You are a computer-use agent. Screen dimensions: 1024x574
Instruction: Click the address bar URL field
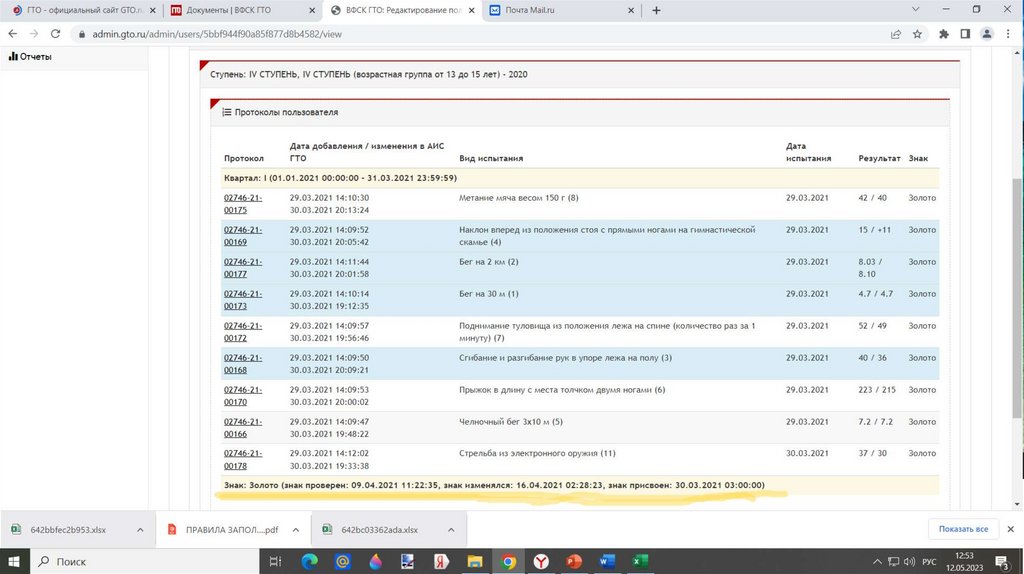400,33
